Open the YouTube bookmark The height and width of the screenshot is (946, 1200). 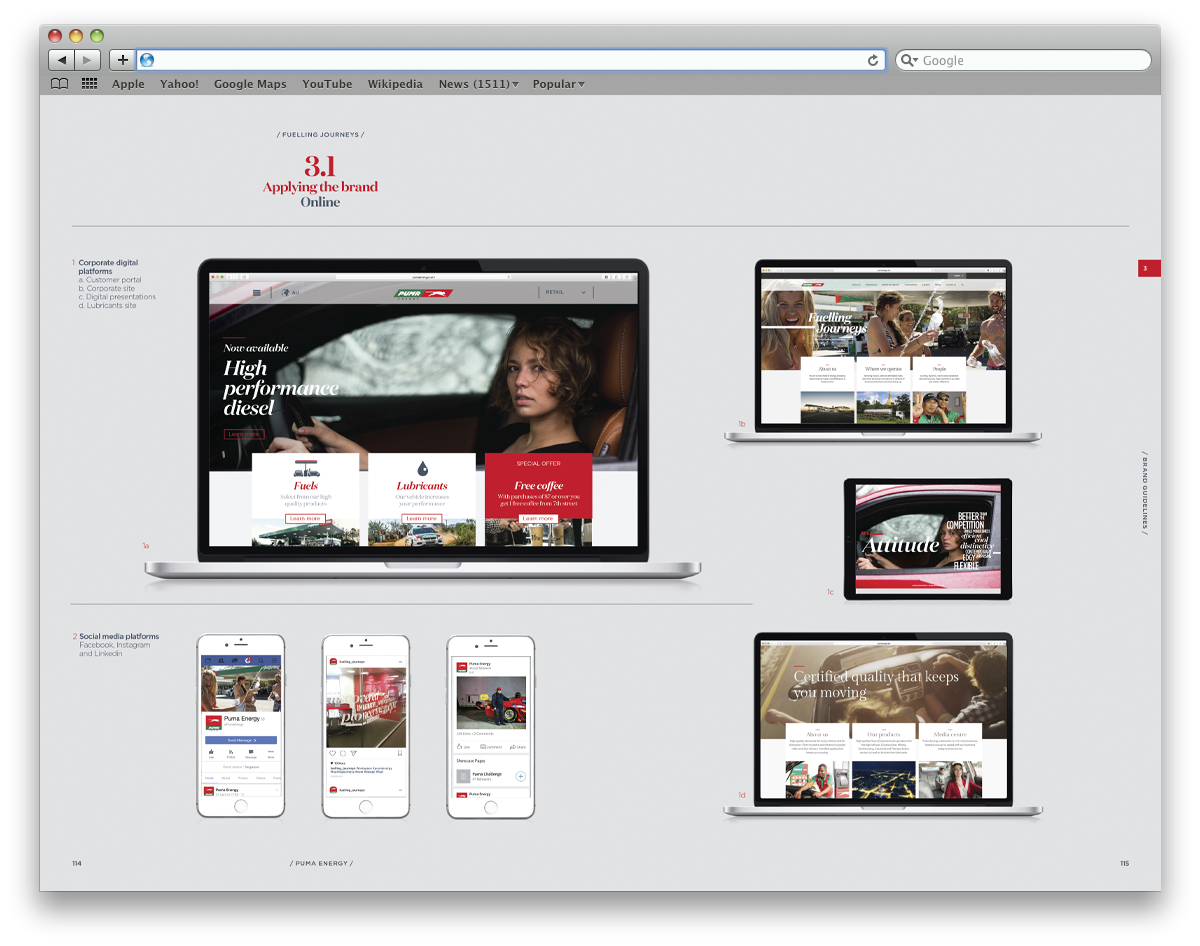coord(327,84)
